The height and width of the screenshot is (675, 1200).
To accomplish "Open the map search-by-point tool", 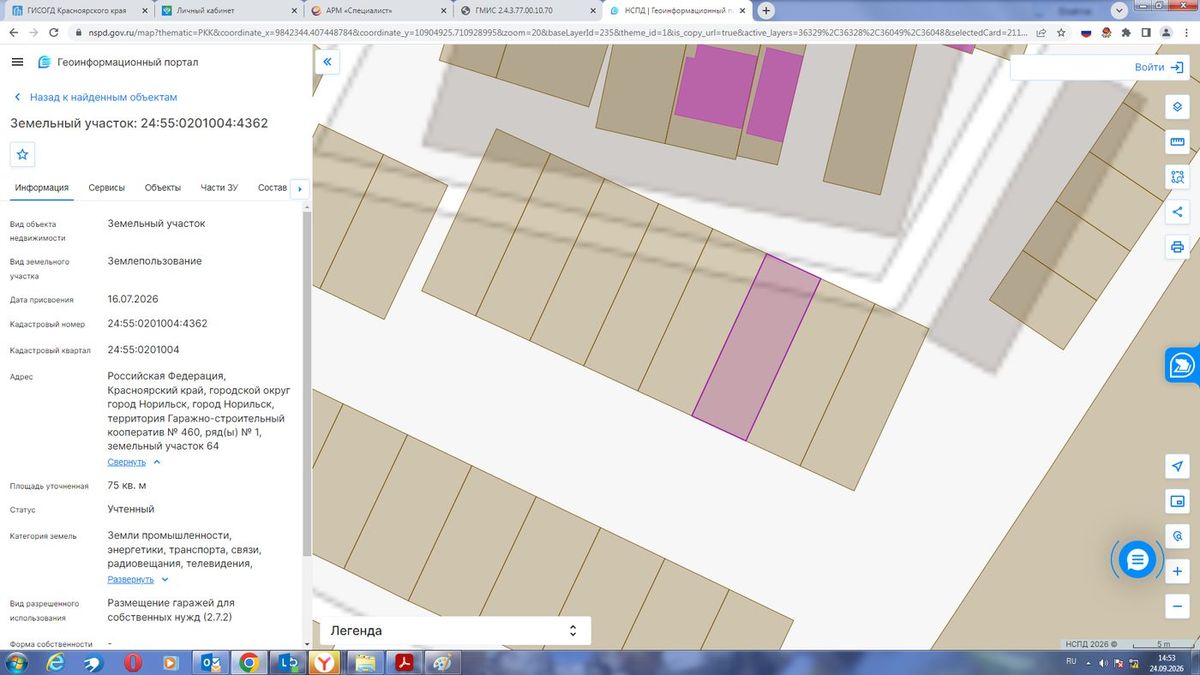I will tap(1177, 536).
